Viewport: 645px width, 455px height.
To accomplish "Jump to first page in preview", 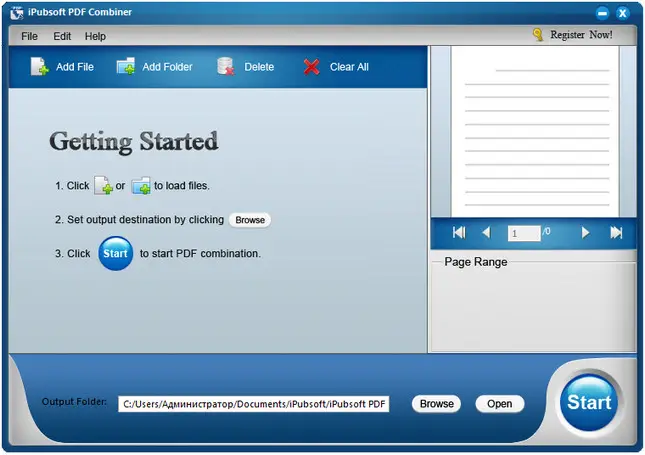I will [x=459, y=233].
